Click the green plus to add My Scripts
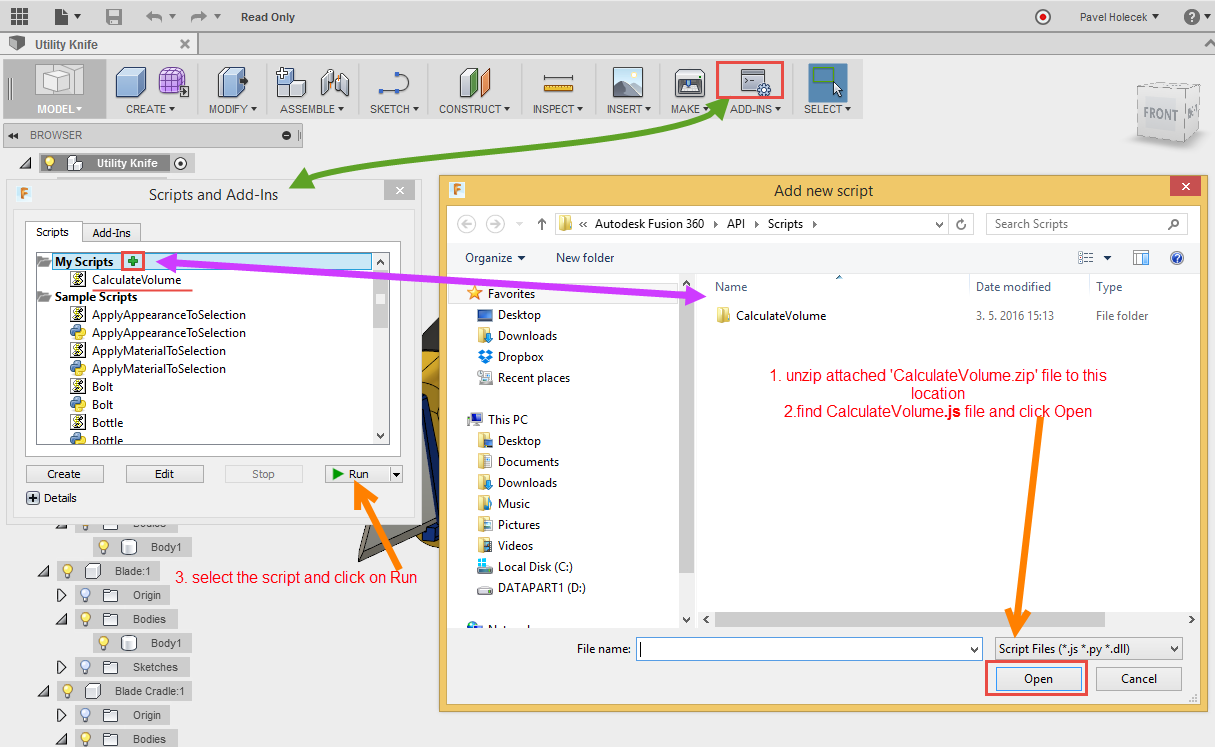This screenshot has width=1215, height=747. pos(132,261)
